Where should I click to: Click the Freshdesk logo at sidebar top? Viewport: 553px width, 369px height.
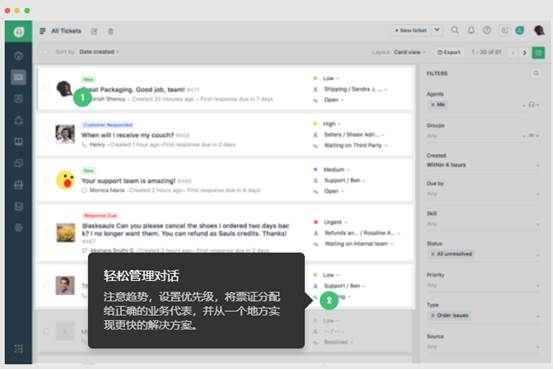point(19,32)
